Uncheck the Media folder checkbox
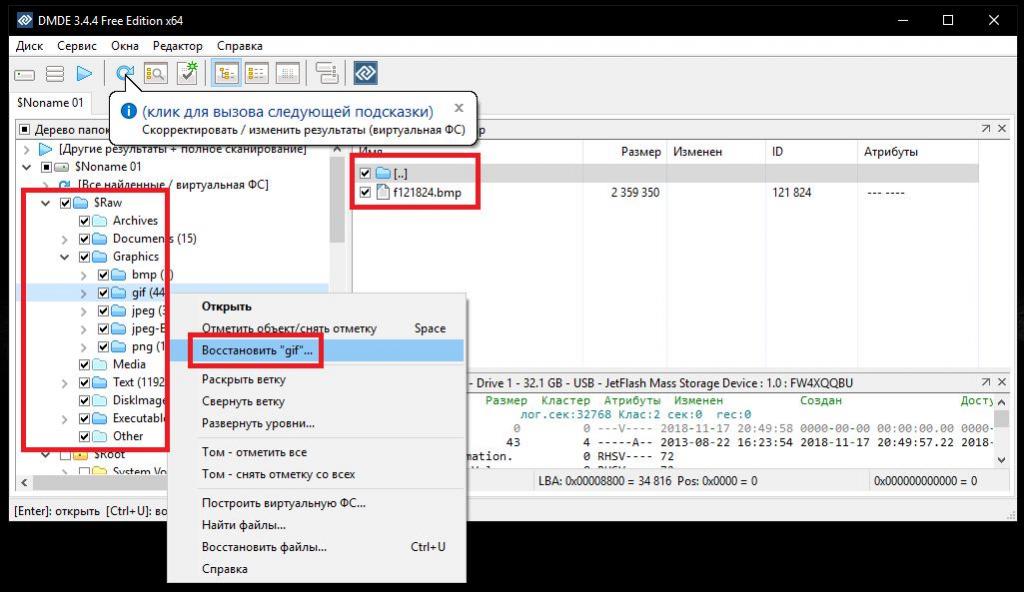The image size is (1024, 592). pos(85,364)
